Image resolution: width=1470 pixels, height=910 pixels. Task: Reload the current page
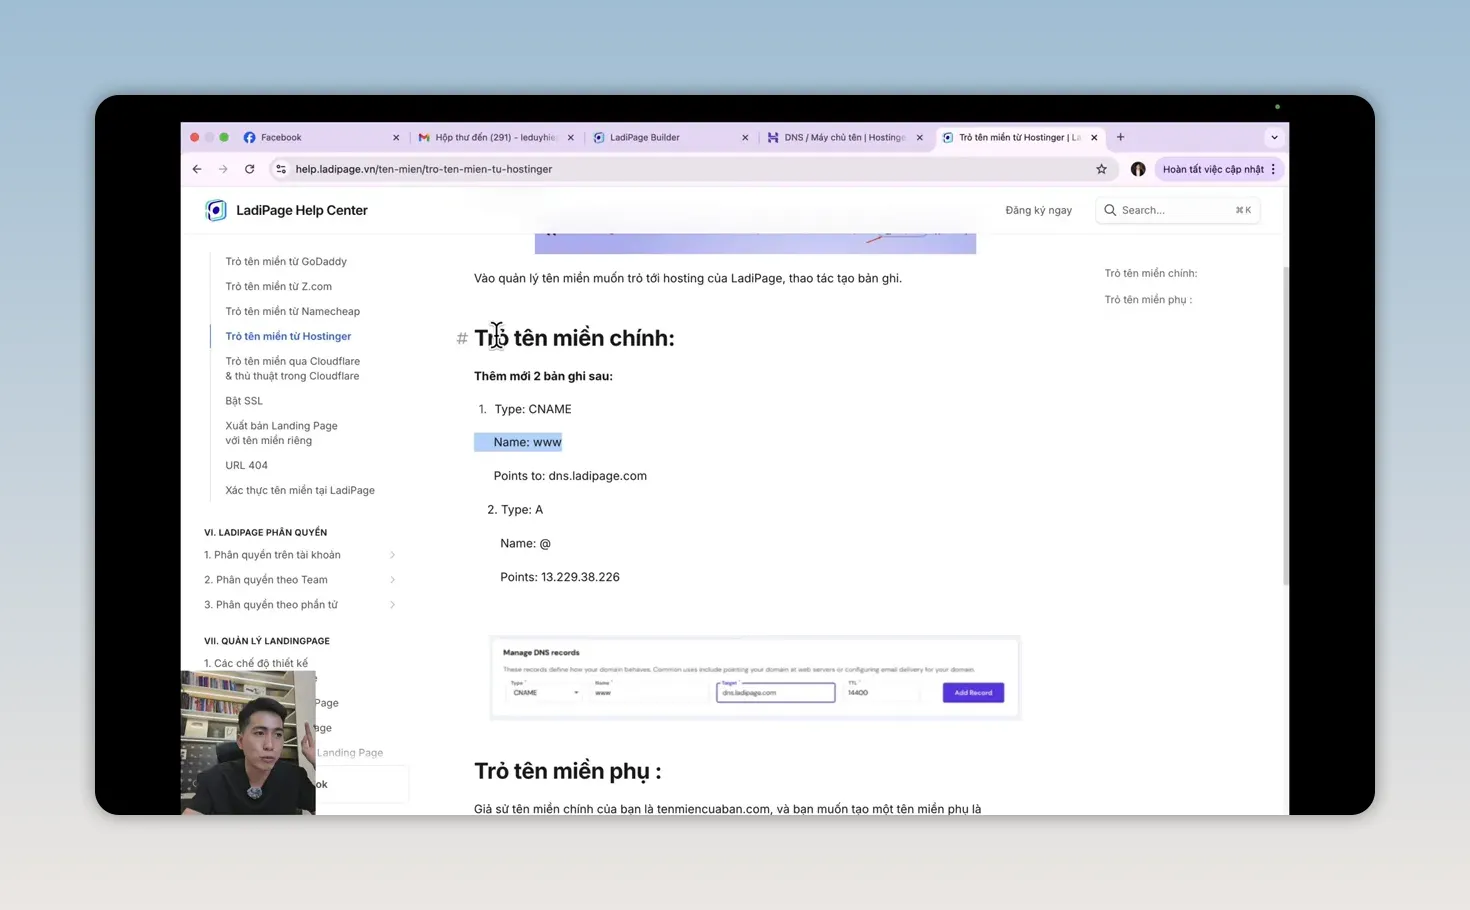[x=250, y=169]
